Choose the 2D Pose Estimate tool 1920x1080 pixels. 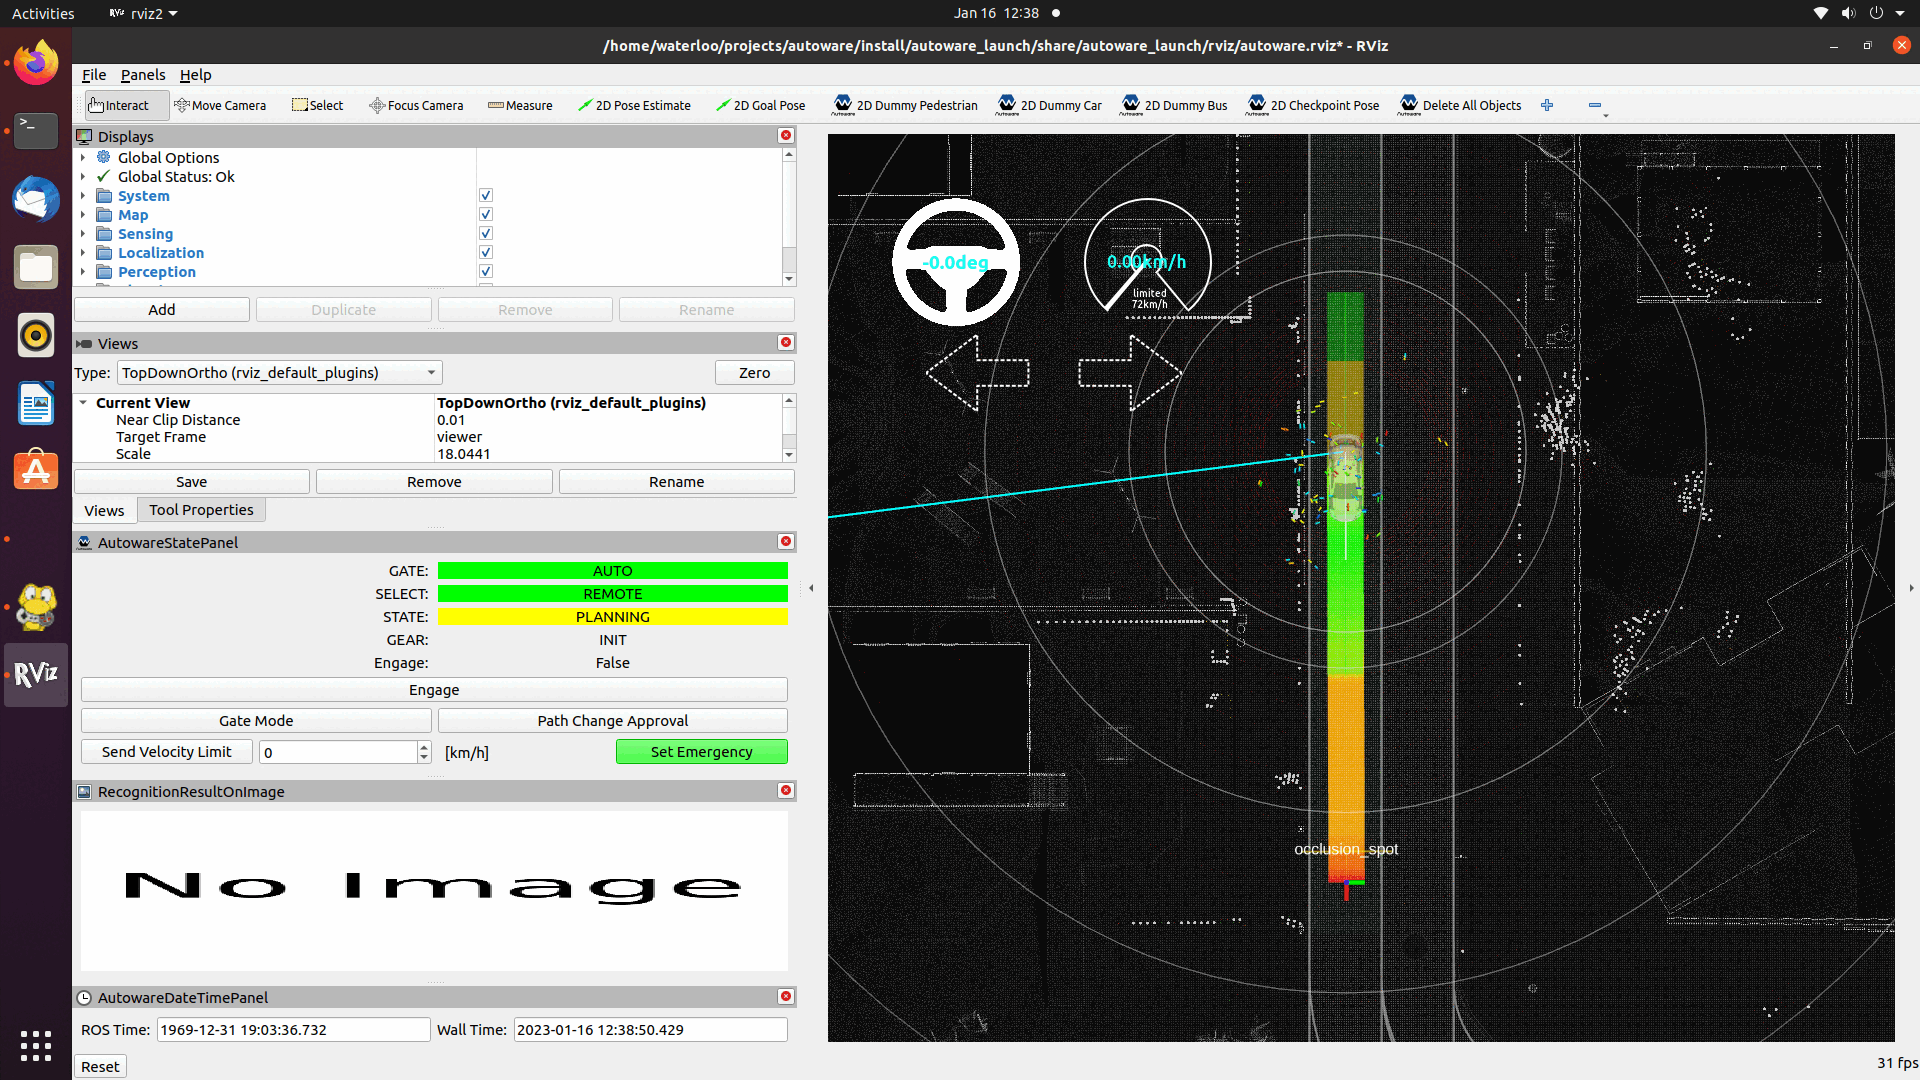[x=635, y=105]
